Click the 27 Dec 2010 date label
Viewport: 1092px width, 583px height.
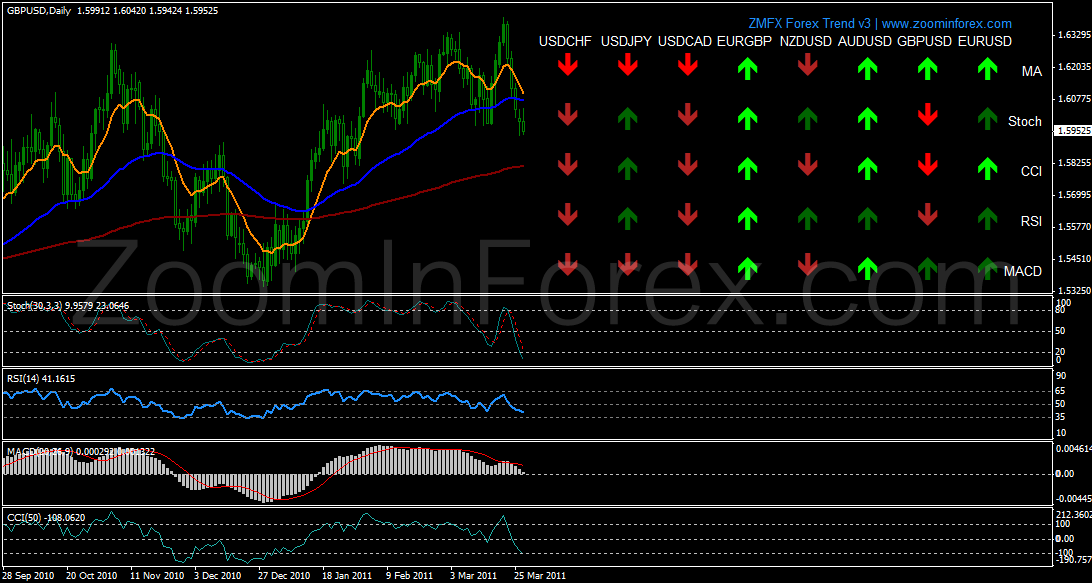tap(283, 576)
